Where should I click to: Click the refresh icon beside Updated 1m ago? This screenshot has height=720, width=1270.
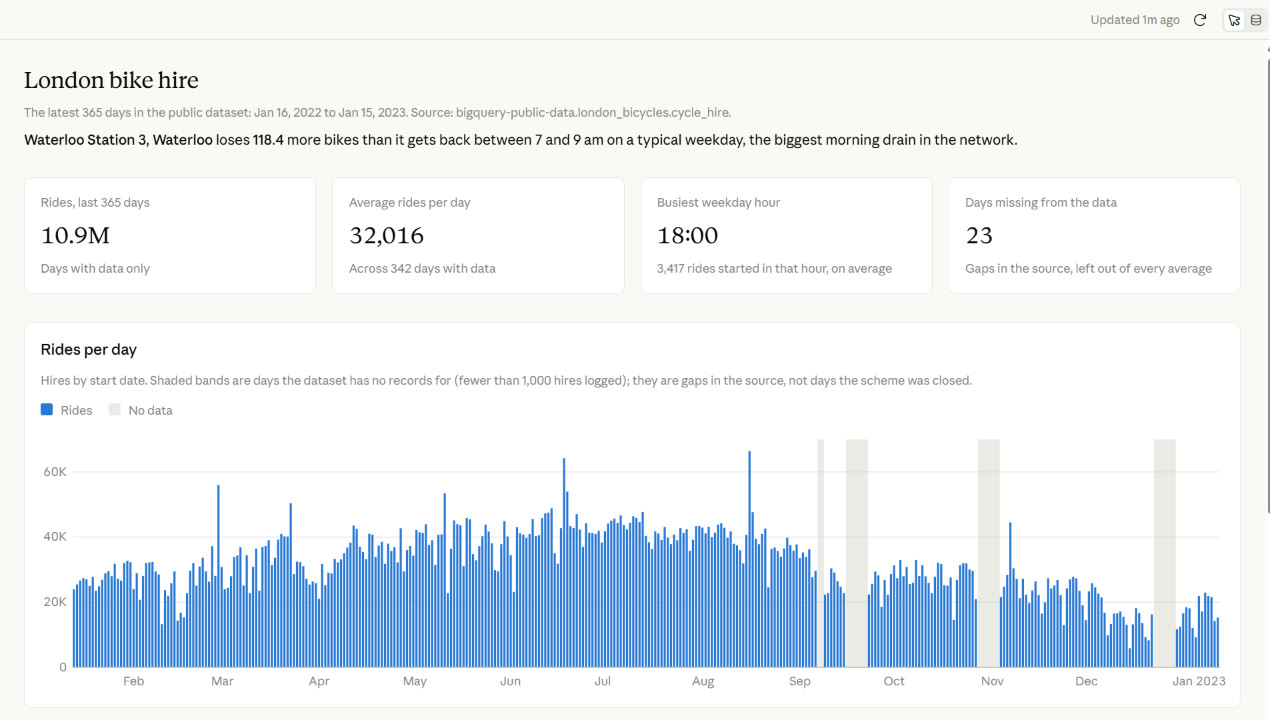1200,20
